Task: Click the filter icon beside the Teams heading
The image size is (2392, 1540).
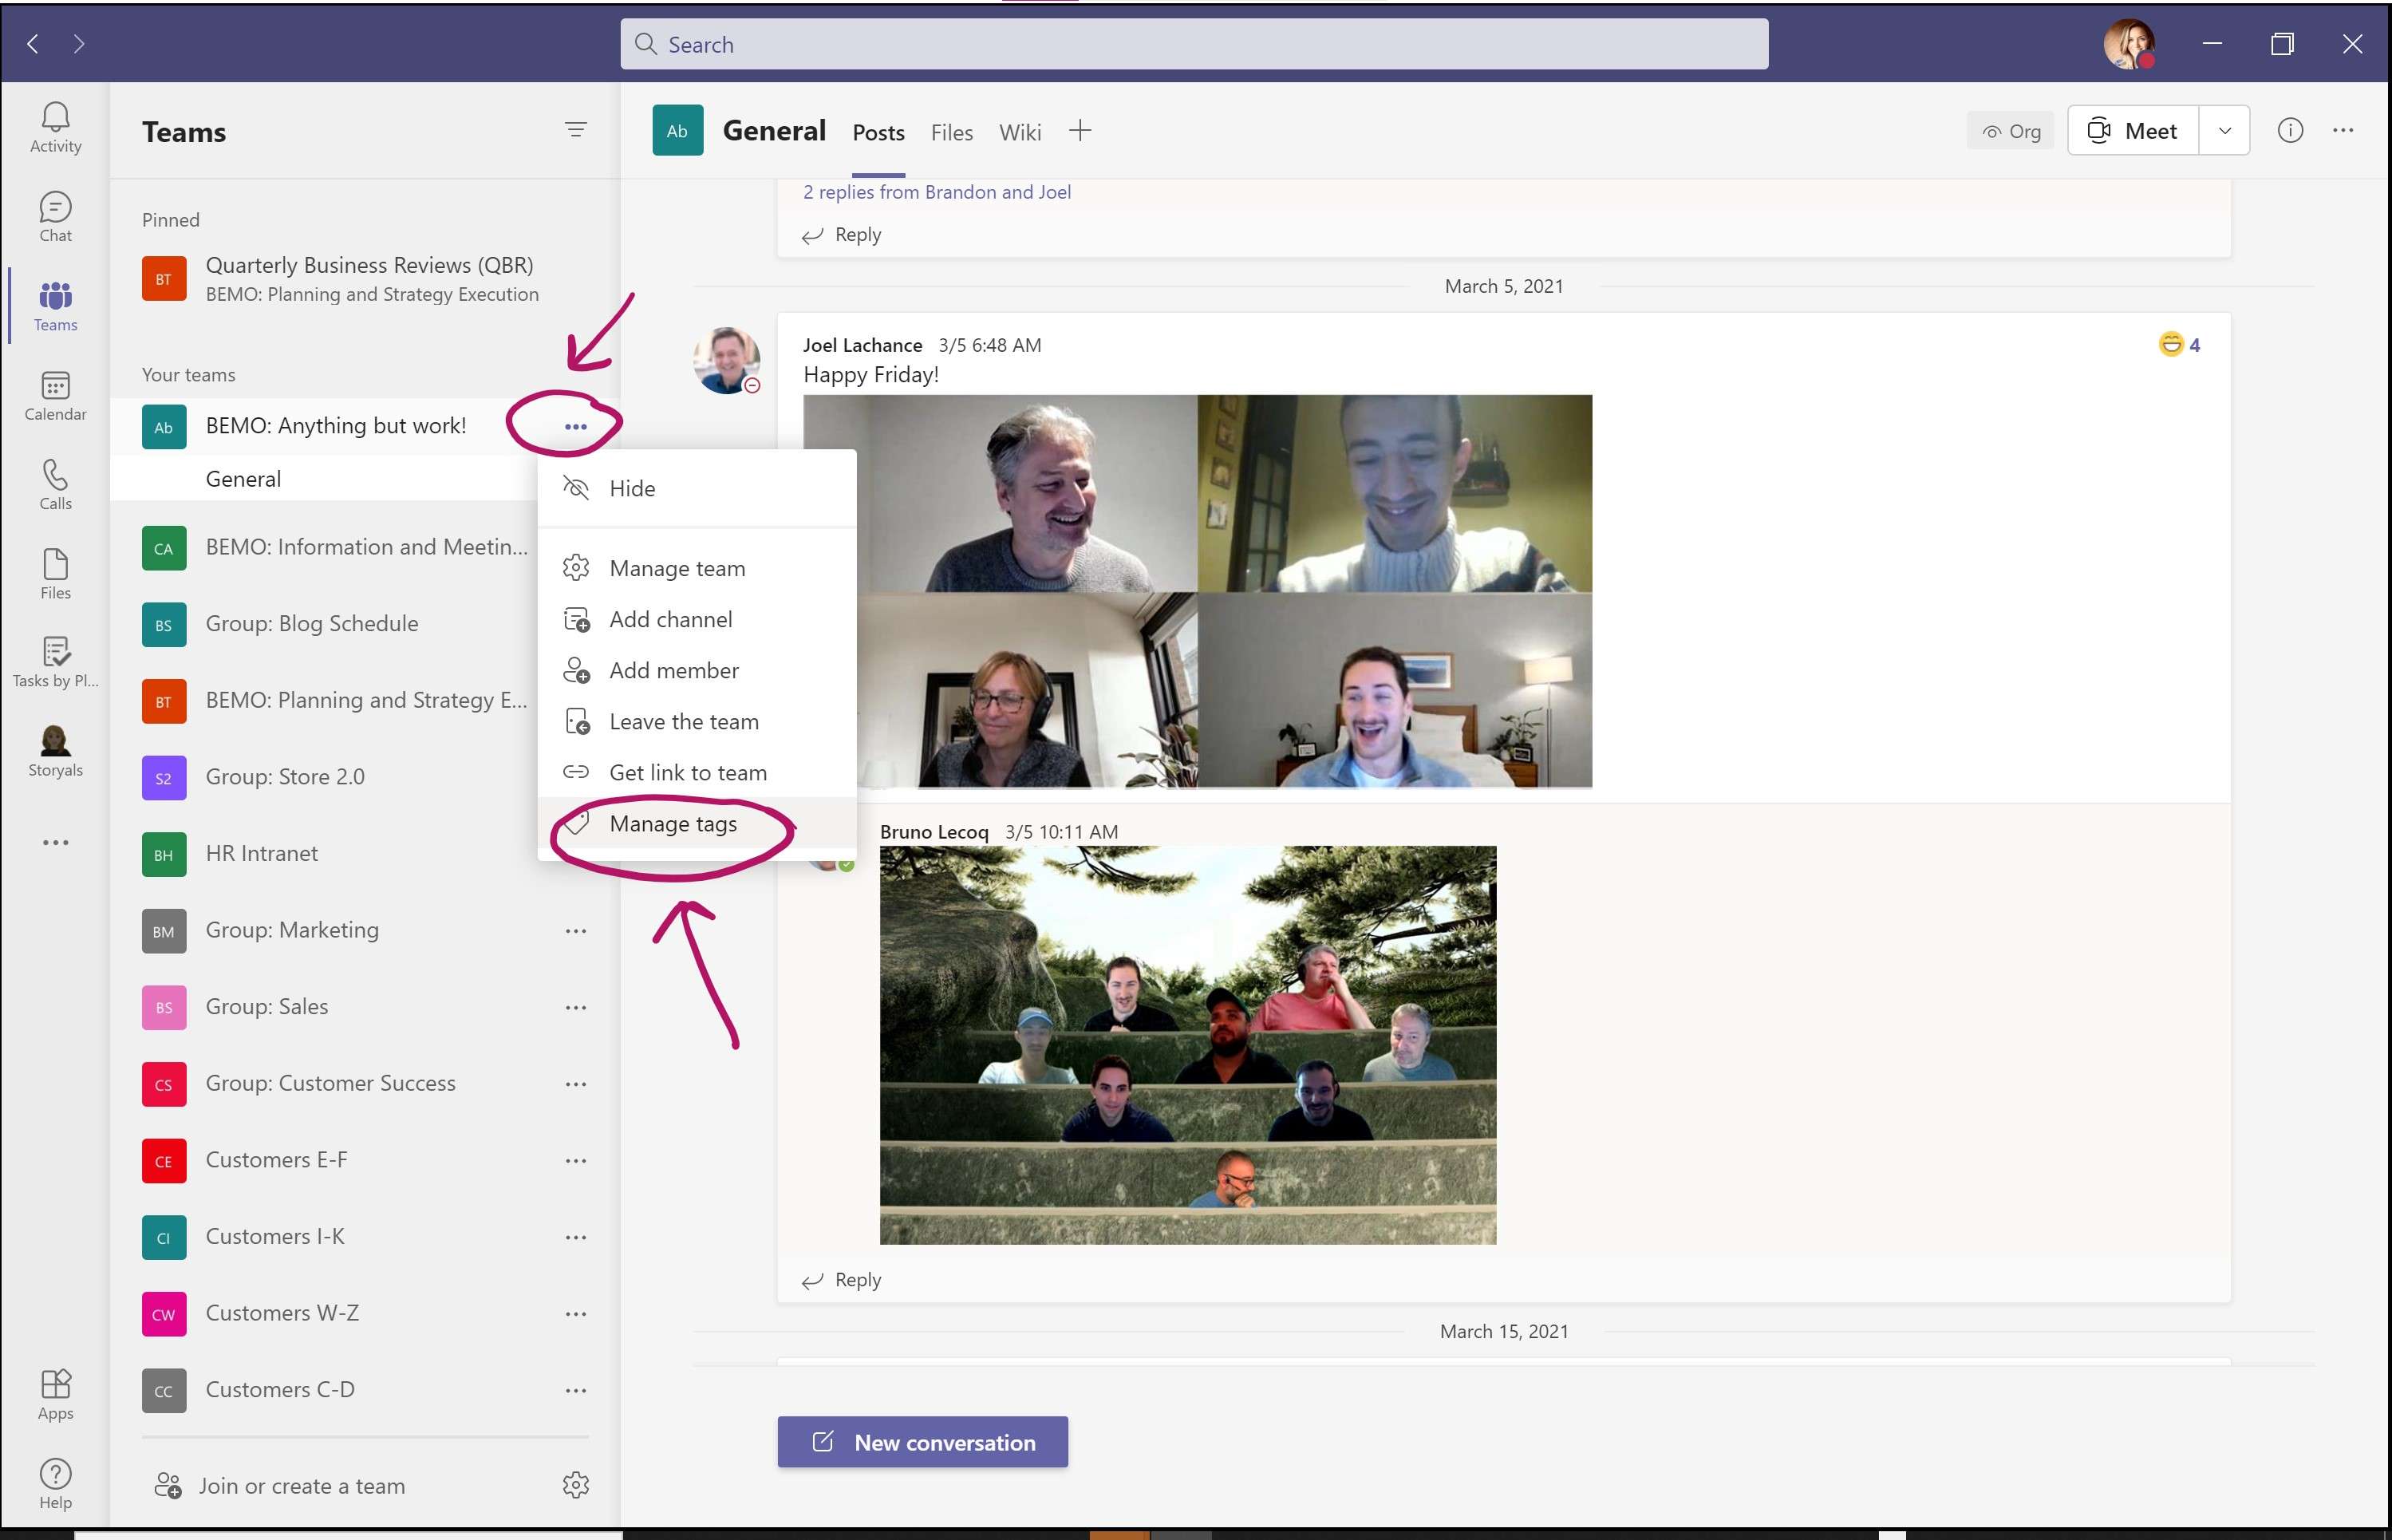Action: (x=575, y=130)
